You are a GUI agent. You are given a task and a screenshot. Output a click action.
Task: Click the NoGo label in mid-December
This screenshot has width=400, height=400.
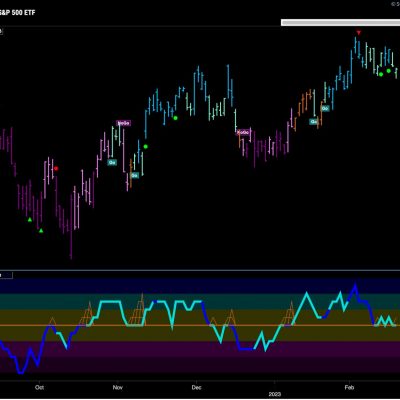tap(243, 133)
